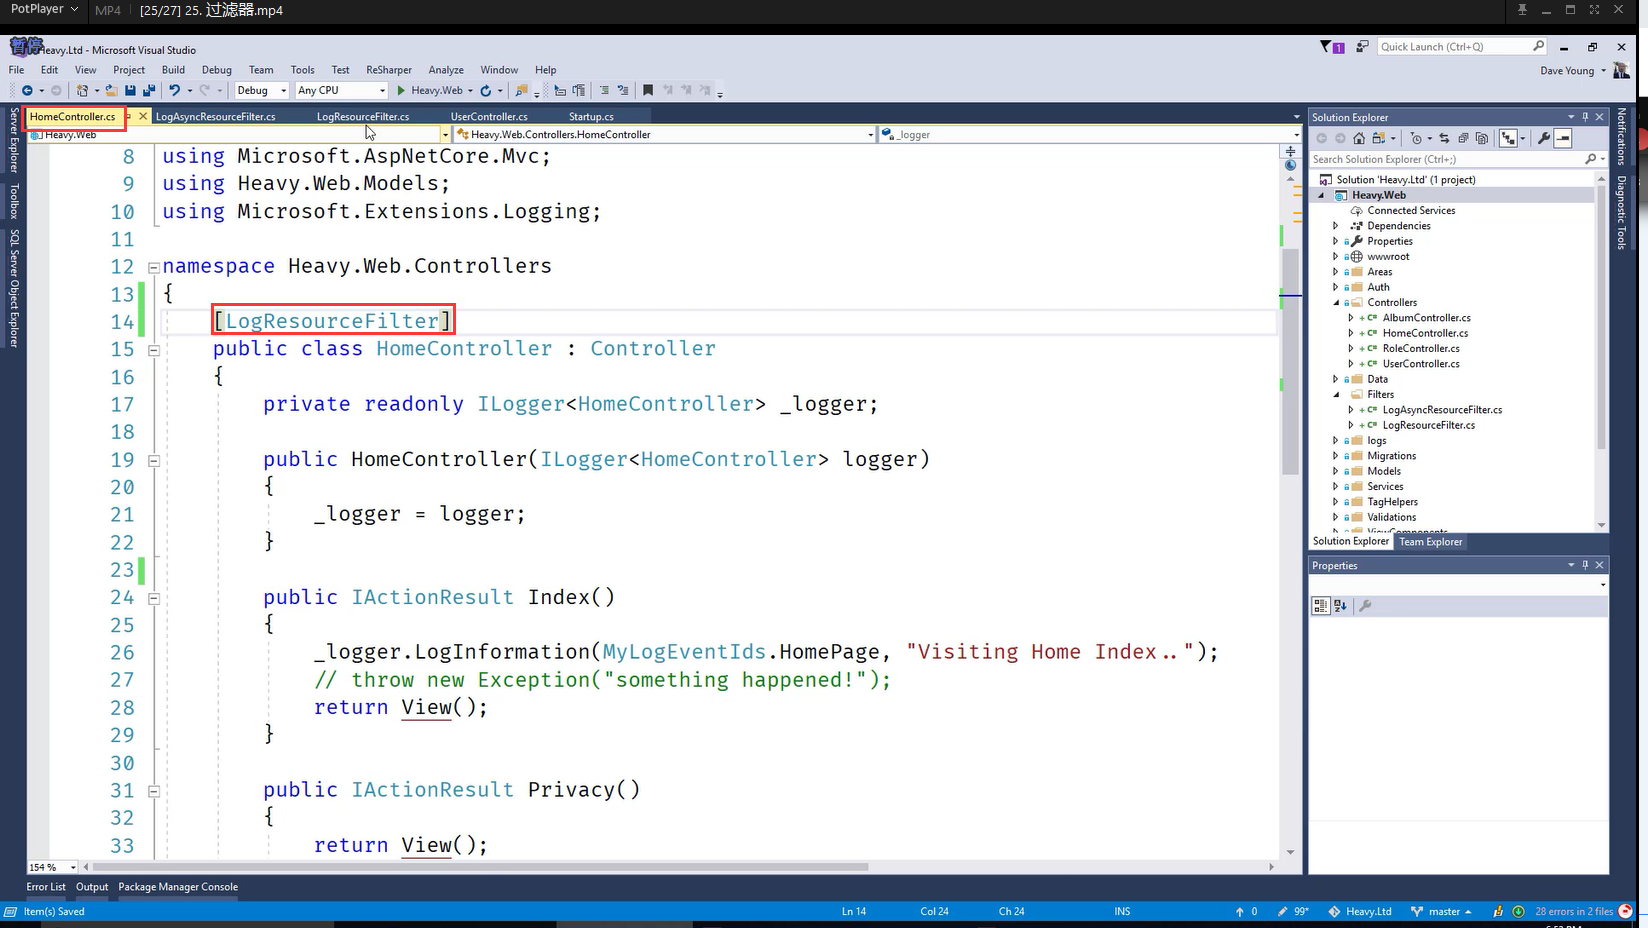Expand the Dependencies node
The image size is (1648, 928).
[x=1336, y=226]
